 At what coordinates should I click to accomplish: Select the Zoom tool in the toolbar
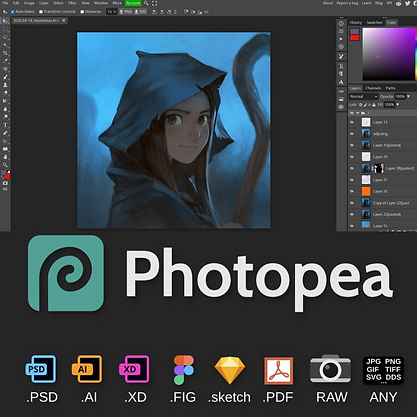point(5,165)
